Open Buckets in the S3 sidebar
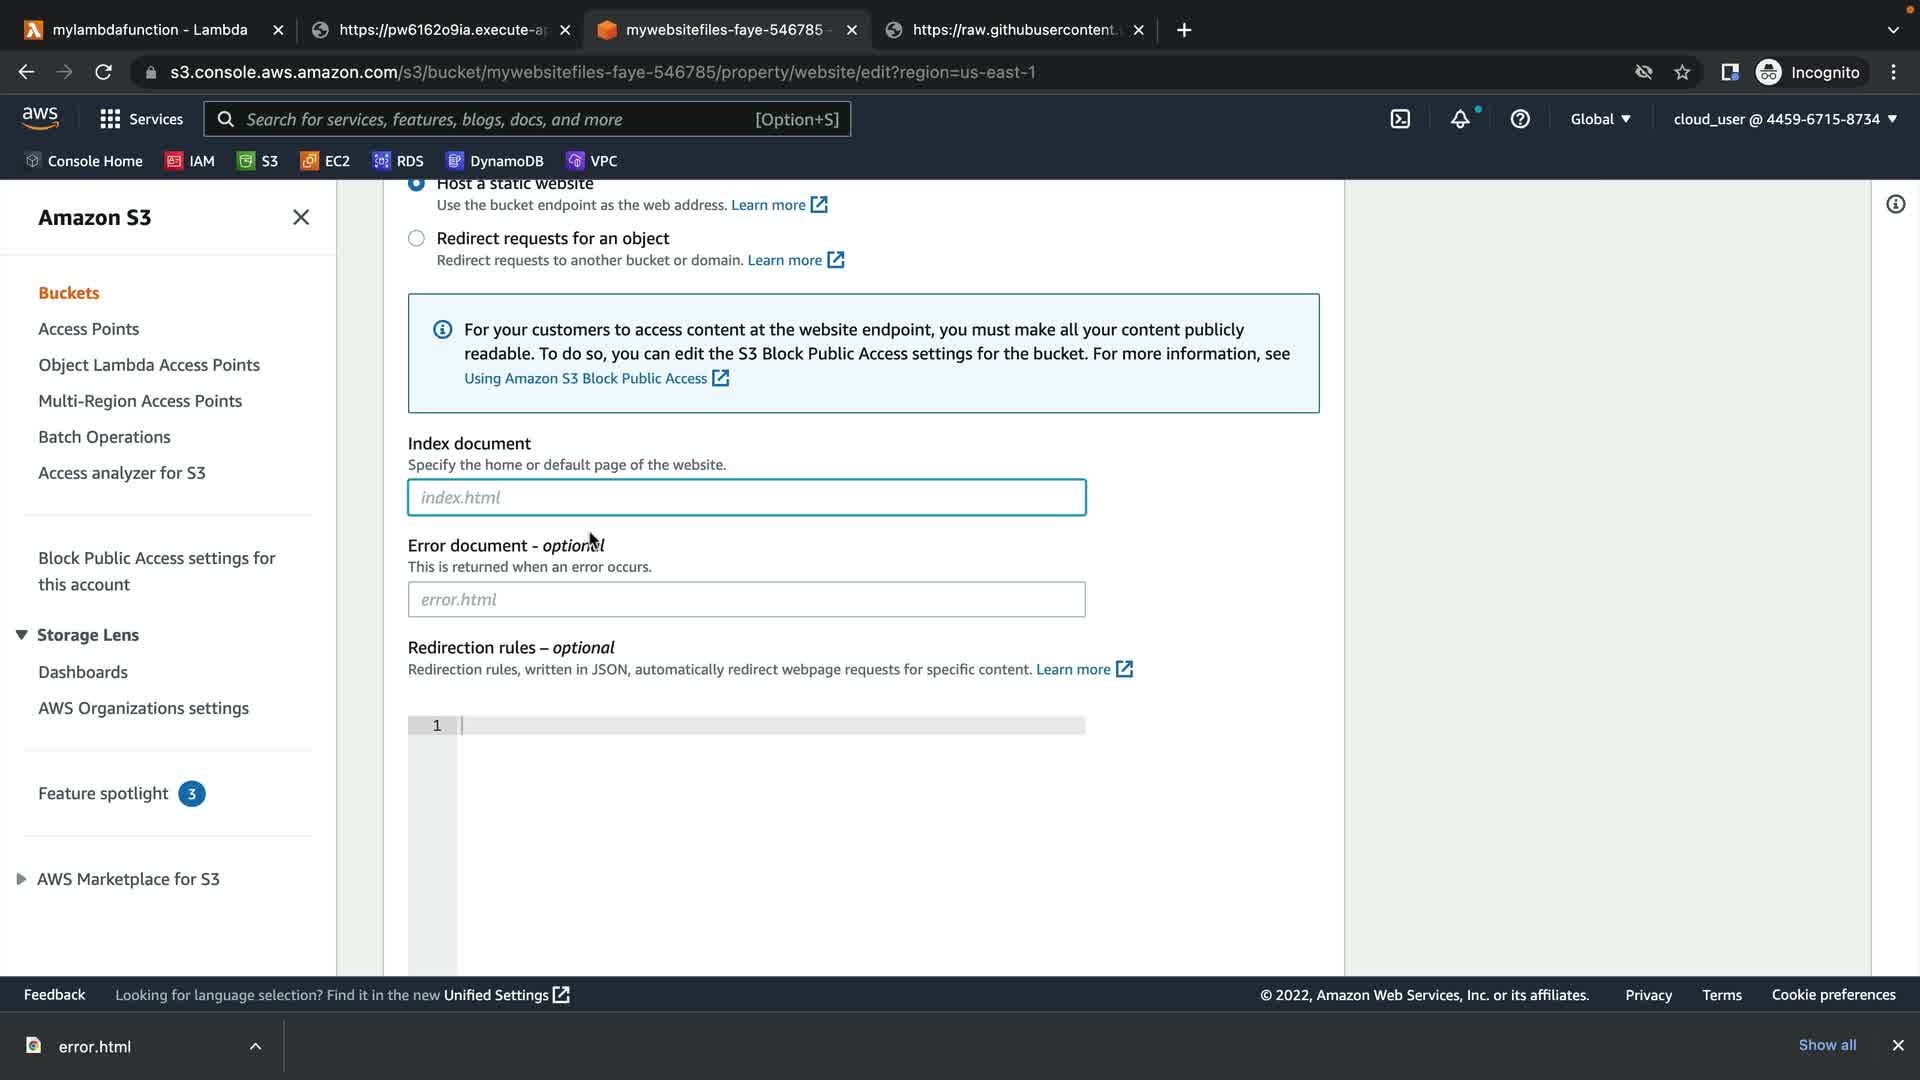The image size is (1920, 1080). click(69, 293)
